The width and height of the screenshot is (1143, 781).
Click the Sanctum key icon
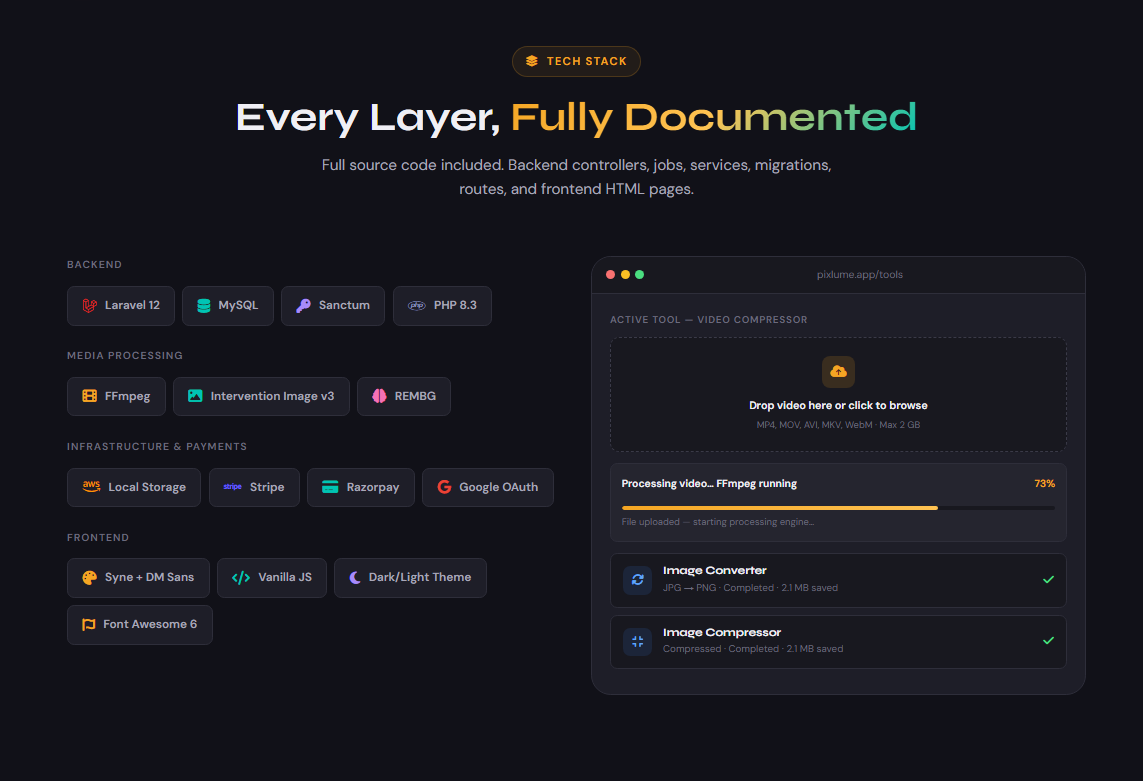coord(303,306)
